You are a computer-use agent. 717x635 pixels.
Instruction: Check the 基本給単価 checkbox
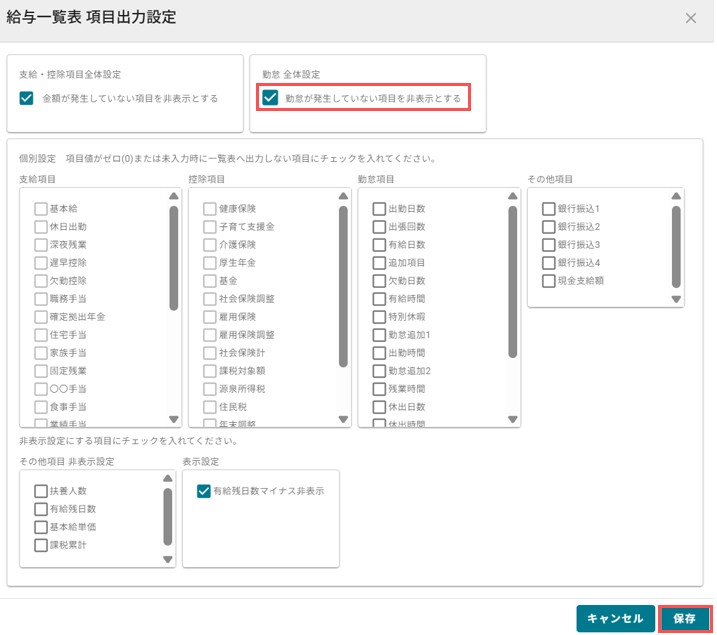(41, 527)
